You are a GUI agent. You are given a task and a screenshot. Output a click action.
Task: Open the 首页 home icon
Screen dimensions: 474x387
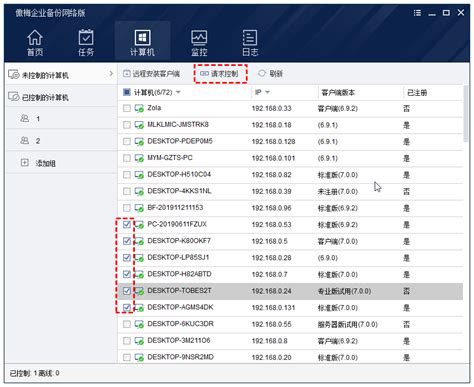(35, 37)
